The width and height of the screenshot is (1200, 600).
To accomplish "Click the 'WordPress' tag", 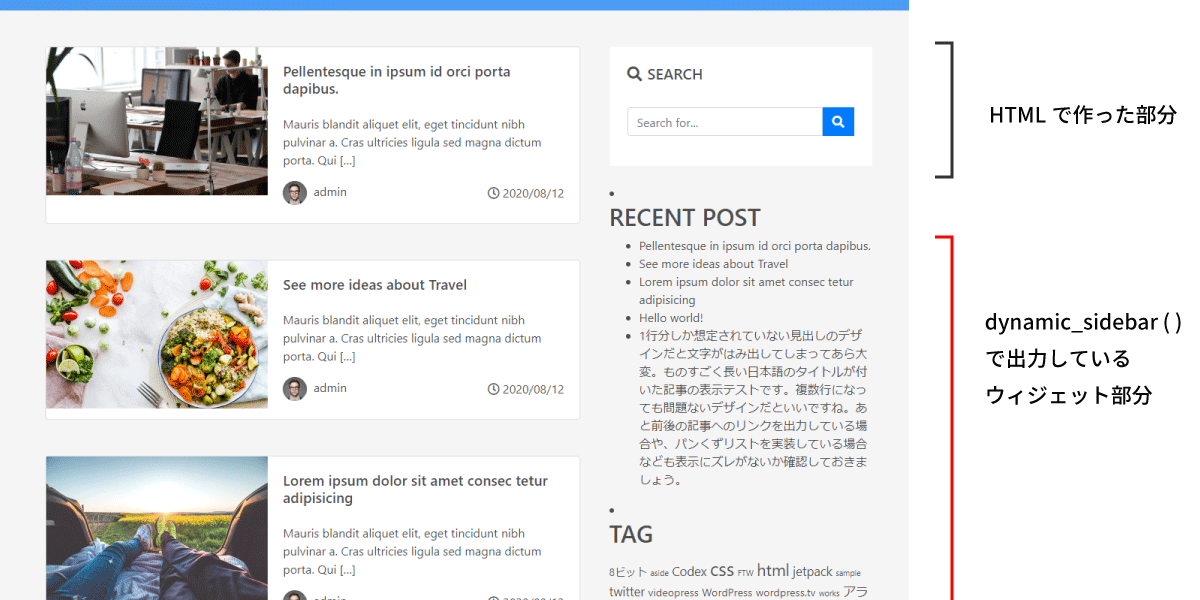I will point(726,593).
